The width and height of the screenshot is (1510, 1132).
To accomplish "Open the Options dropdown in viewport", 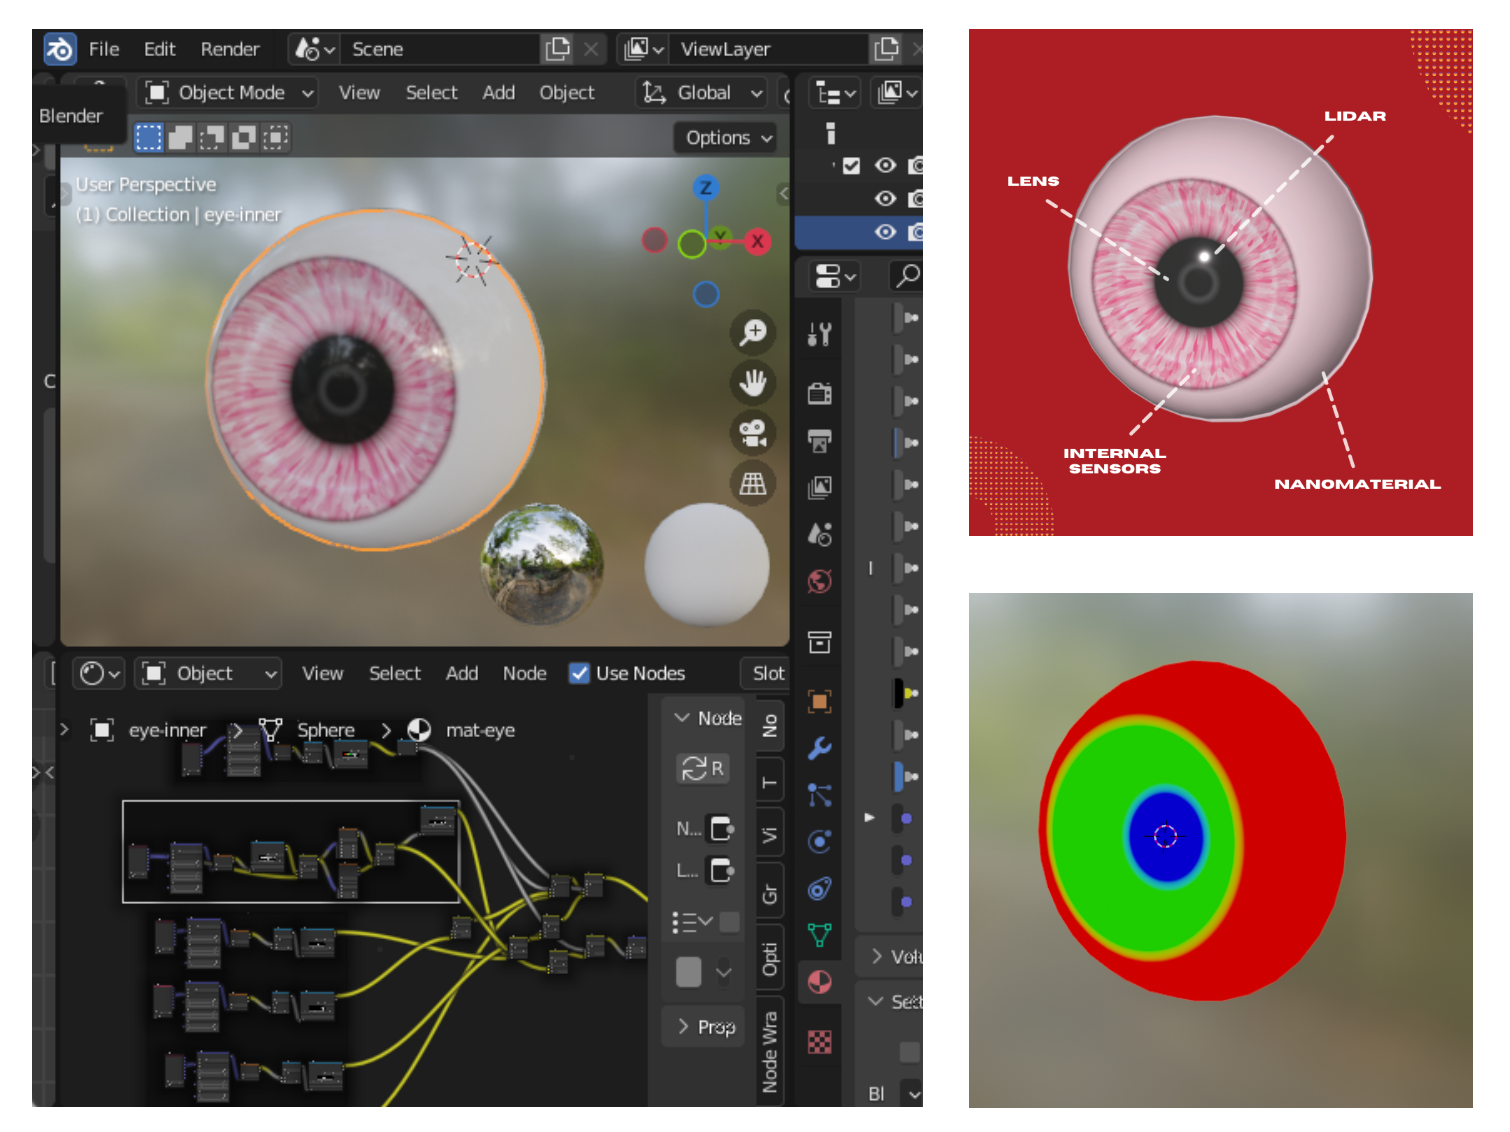I will click(x=728, y=138).
